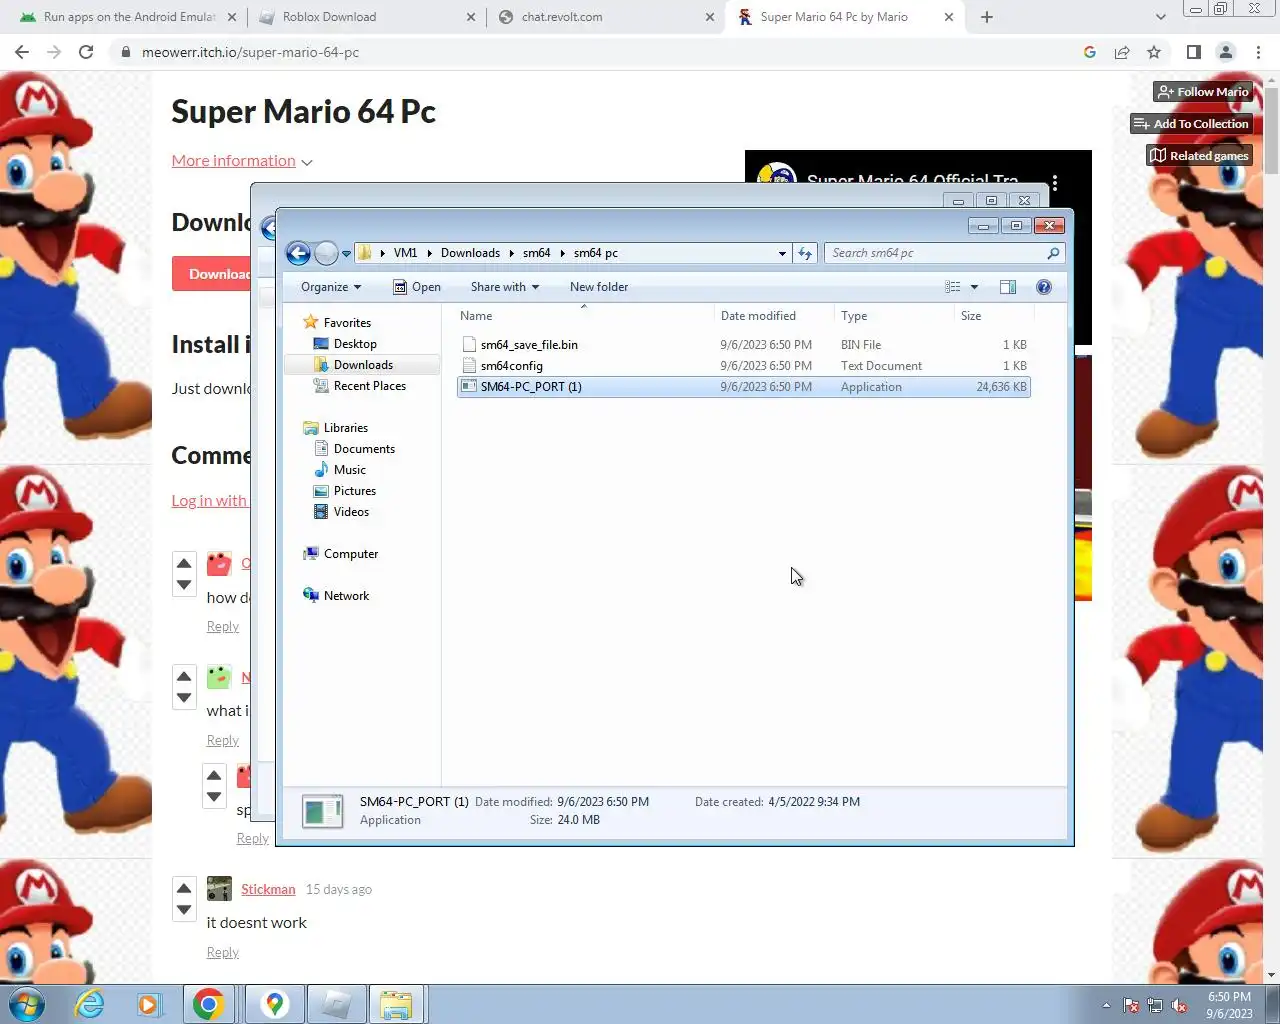Open the address bar history dropdown arrow

tap(782, 254)
